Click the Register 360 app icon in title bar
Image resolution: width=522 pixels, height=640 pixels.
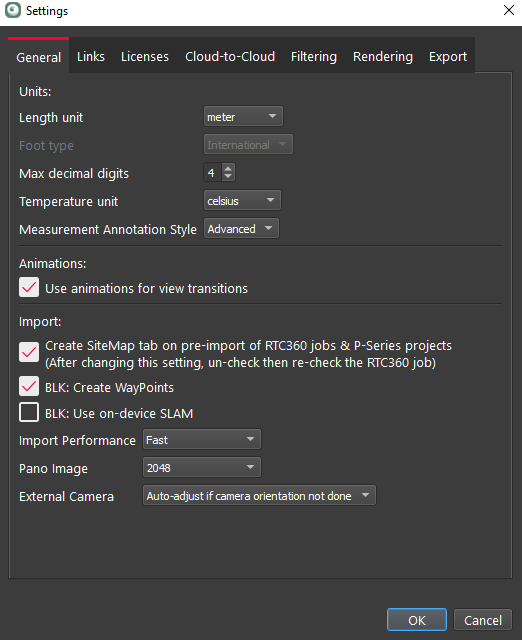click(12, 10)
